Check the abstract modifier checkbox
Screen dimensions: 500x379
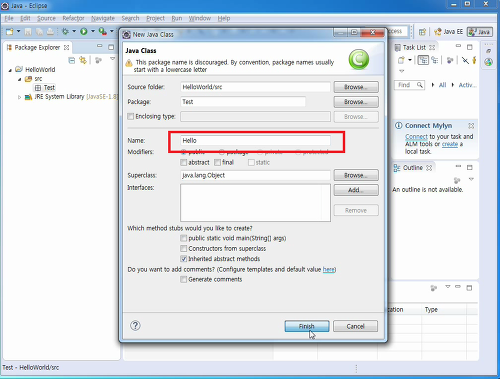pyautogui.click(x=183, y=162)
